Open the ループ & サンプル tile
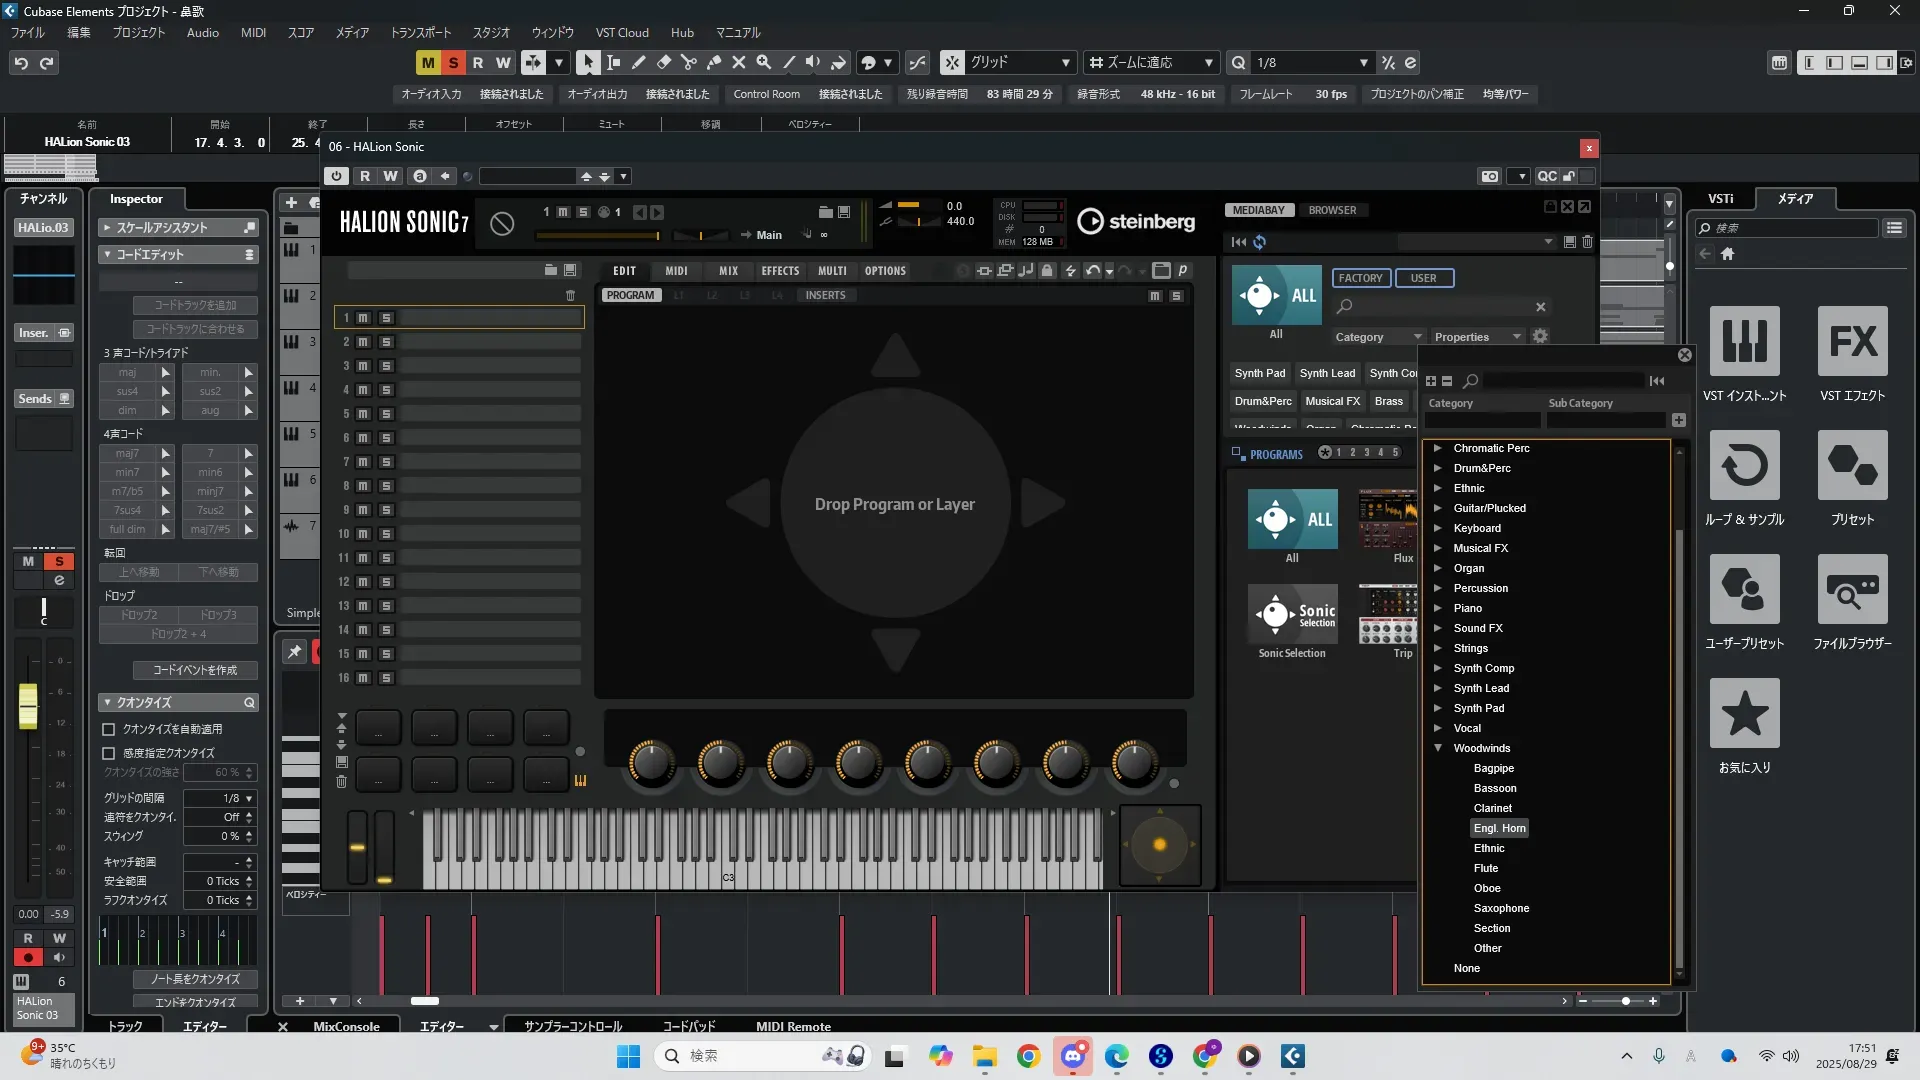Image resolution: width=1920 pixels, height=1080 pixels. (x=1744, y=466)
